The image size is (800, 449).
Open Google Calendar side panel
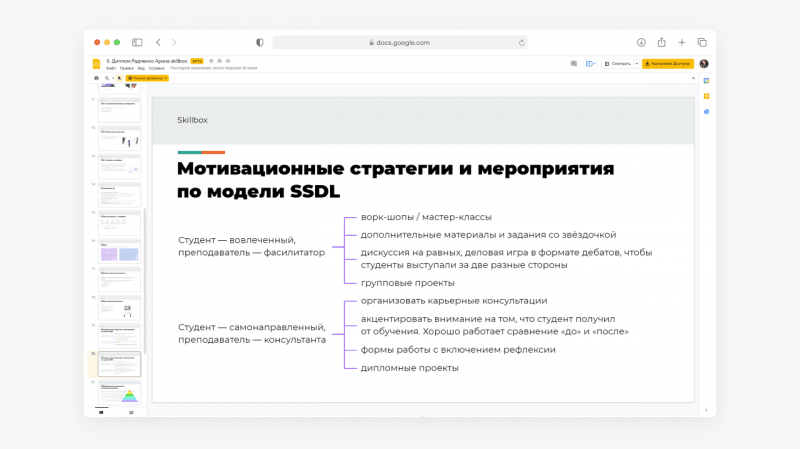[x=707, y=81]
